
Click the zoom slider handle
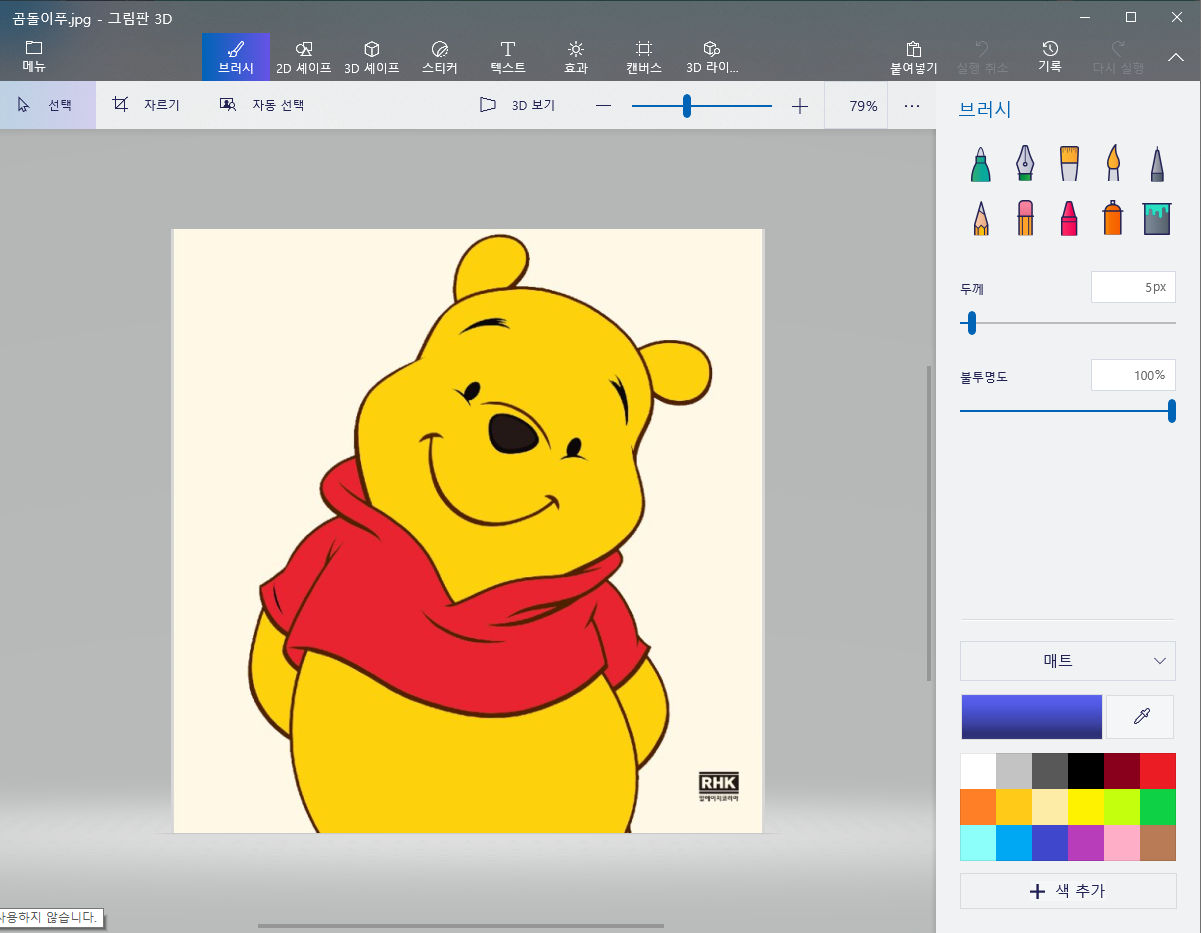point(687,105)
